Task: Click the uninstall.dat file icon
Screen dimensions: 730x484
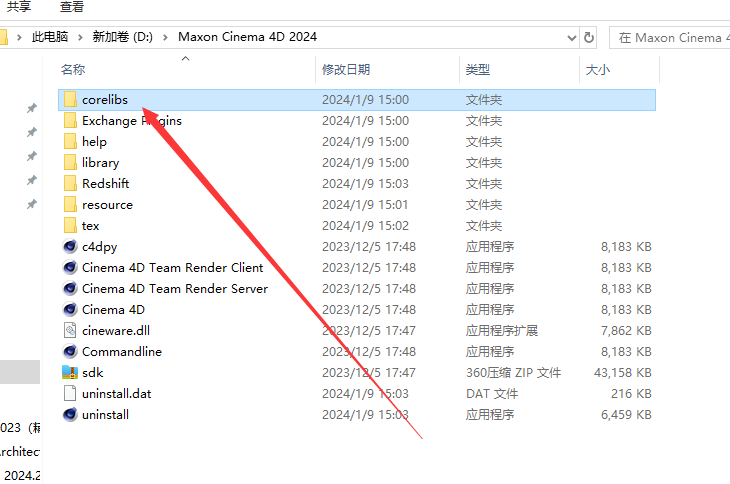Action: tap(70, 394)
